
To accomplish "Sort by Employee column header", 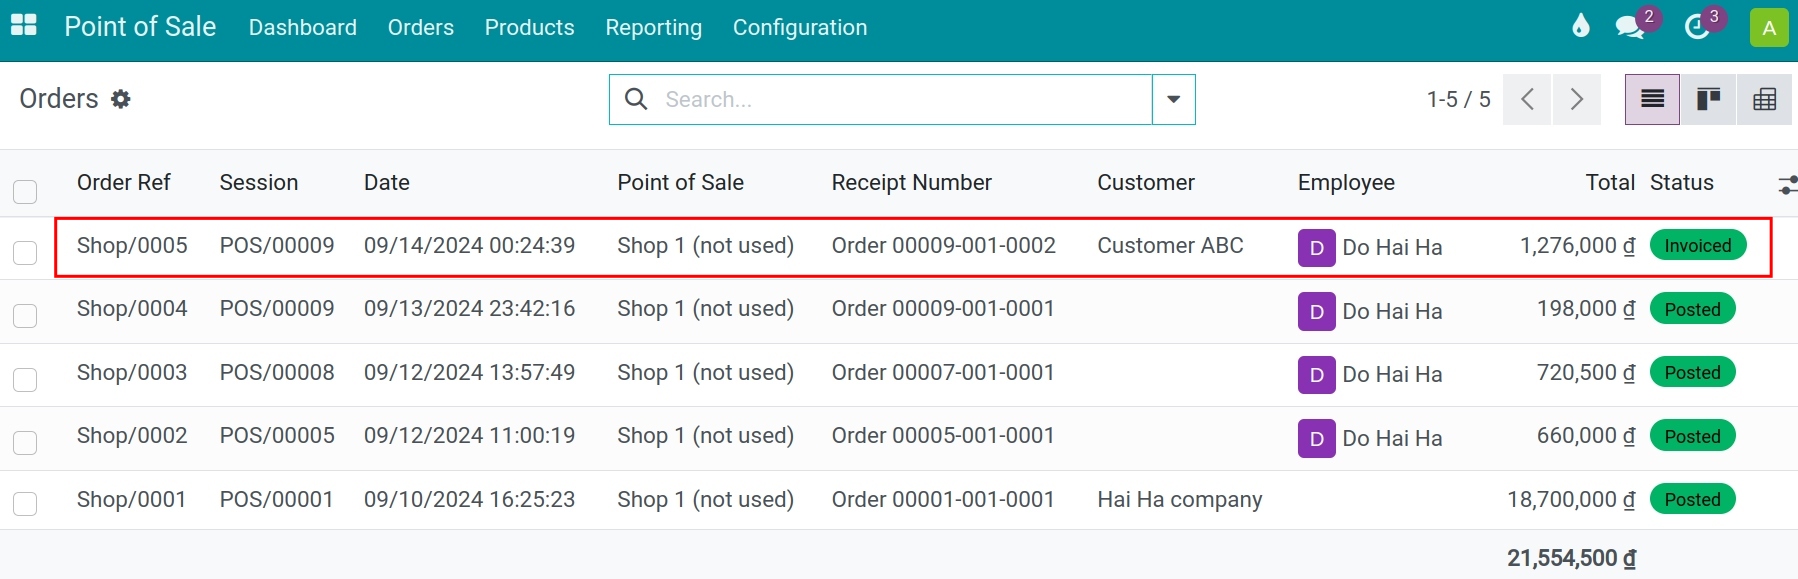I will tap(1346, 183).
